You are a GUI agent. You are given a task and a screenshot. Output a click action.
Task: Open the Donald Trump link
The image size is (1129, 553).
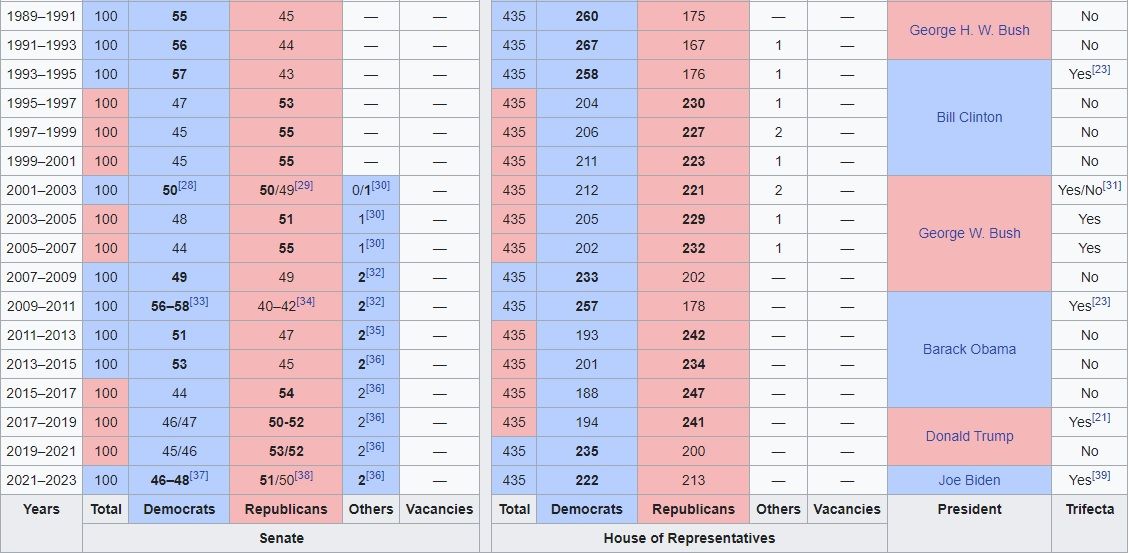(x=969, y=436)
